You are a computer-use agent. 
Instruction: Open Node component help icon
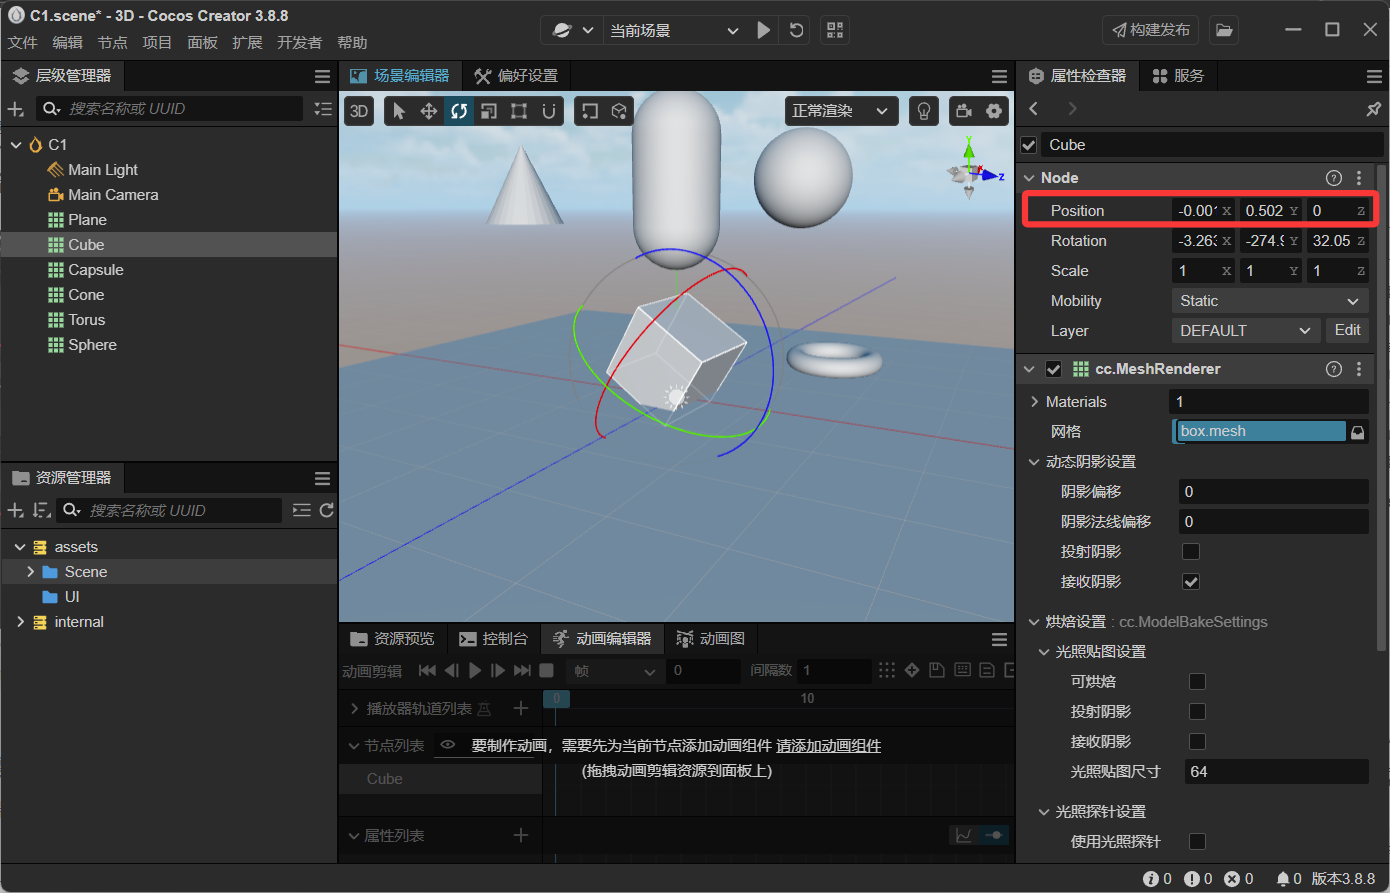point(1333,178)
